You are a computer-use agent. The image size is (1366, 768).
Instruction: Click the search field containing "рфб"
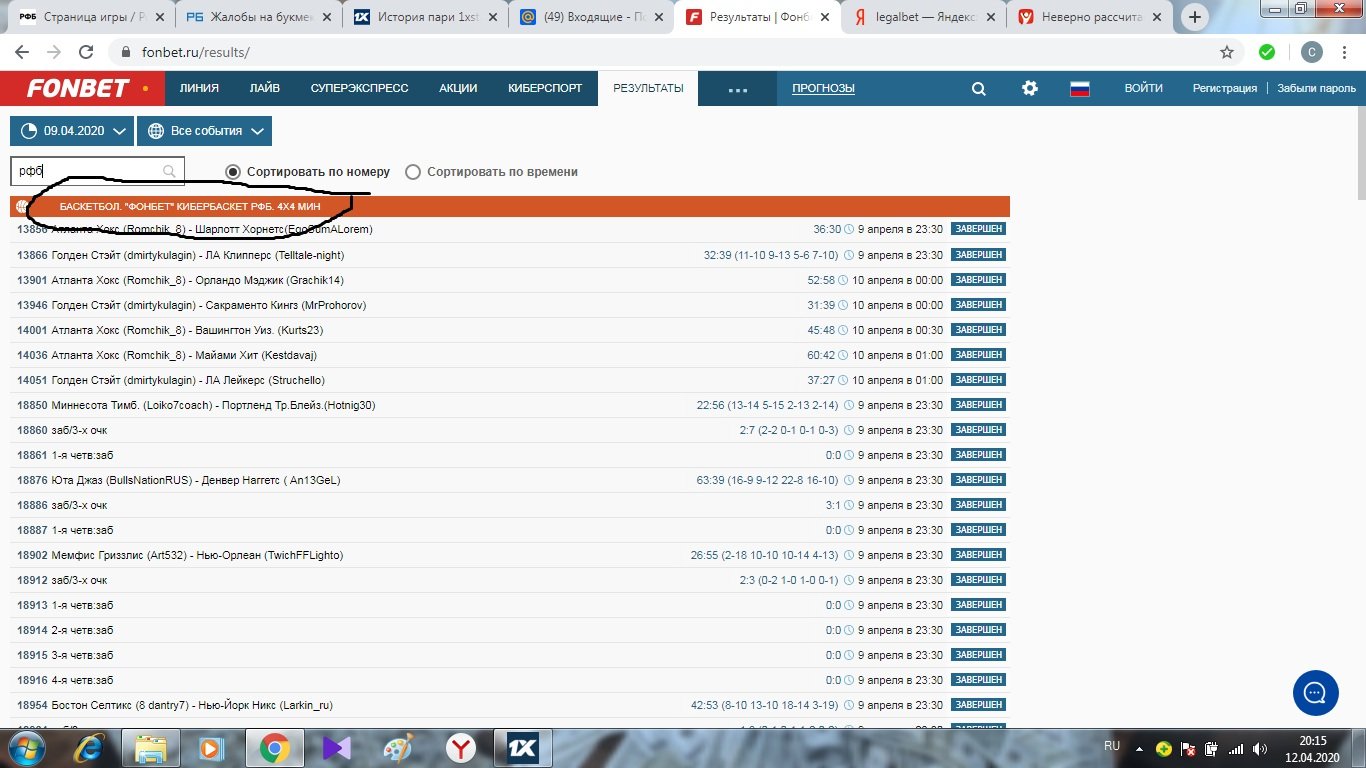(x=90, y=171)
